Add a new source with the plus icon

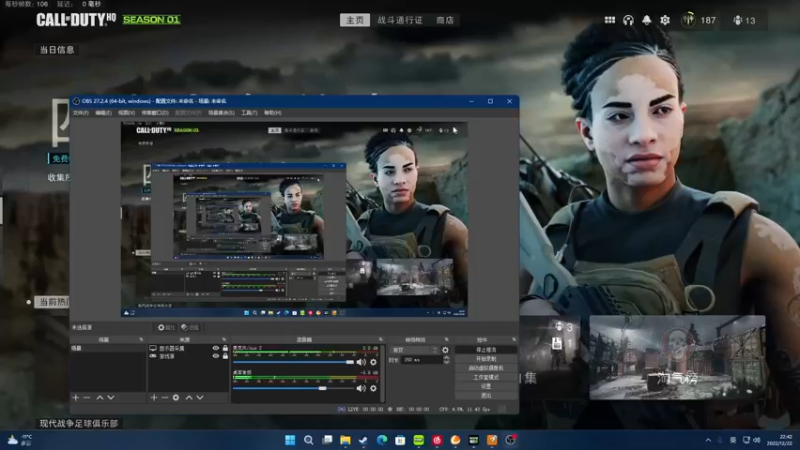(154, 397)
